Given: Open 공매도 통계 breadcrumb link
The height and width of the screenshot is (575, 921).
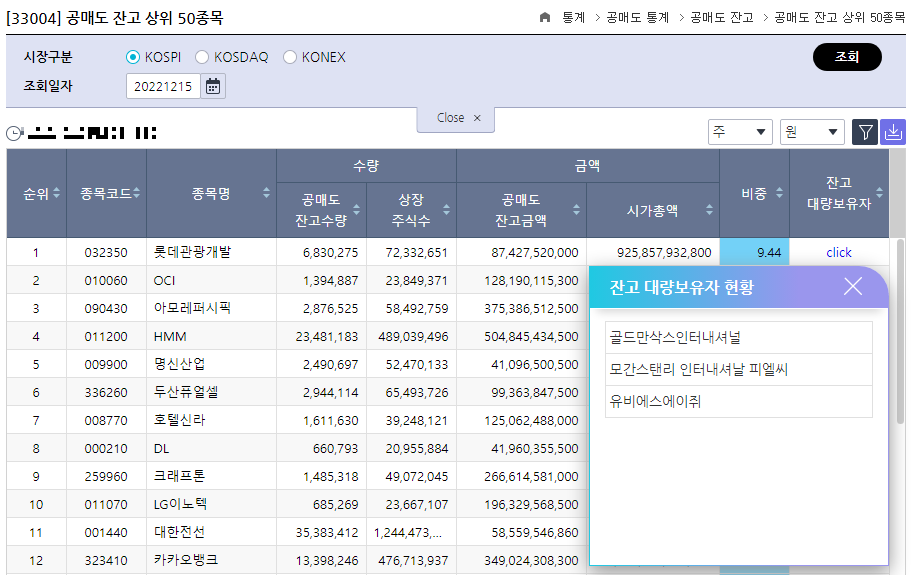Looking at the screenshot, I should pyautogui.click(x=637, y=18).
